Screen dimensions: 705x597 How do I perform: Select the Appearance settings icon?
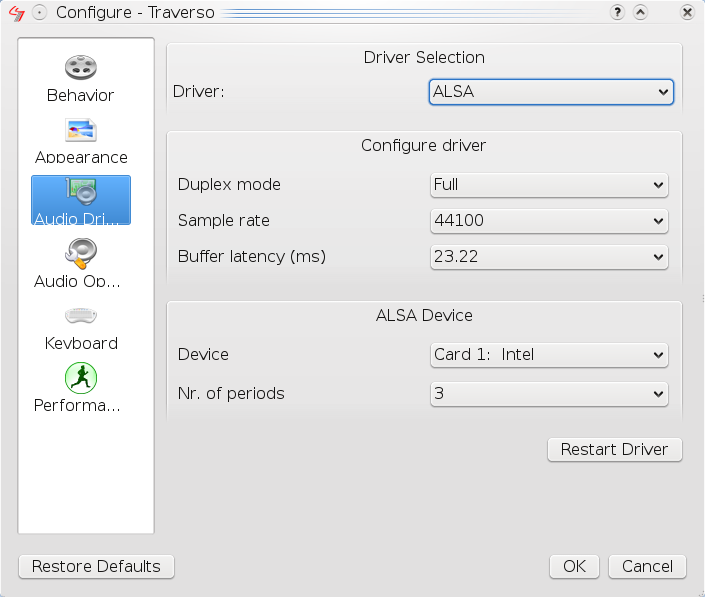81,130
